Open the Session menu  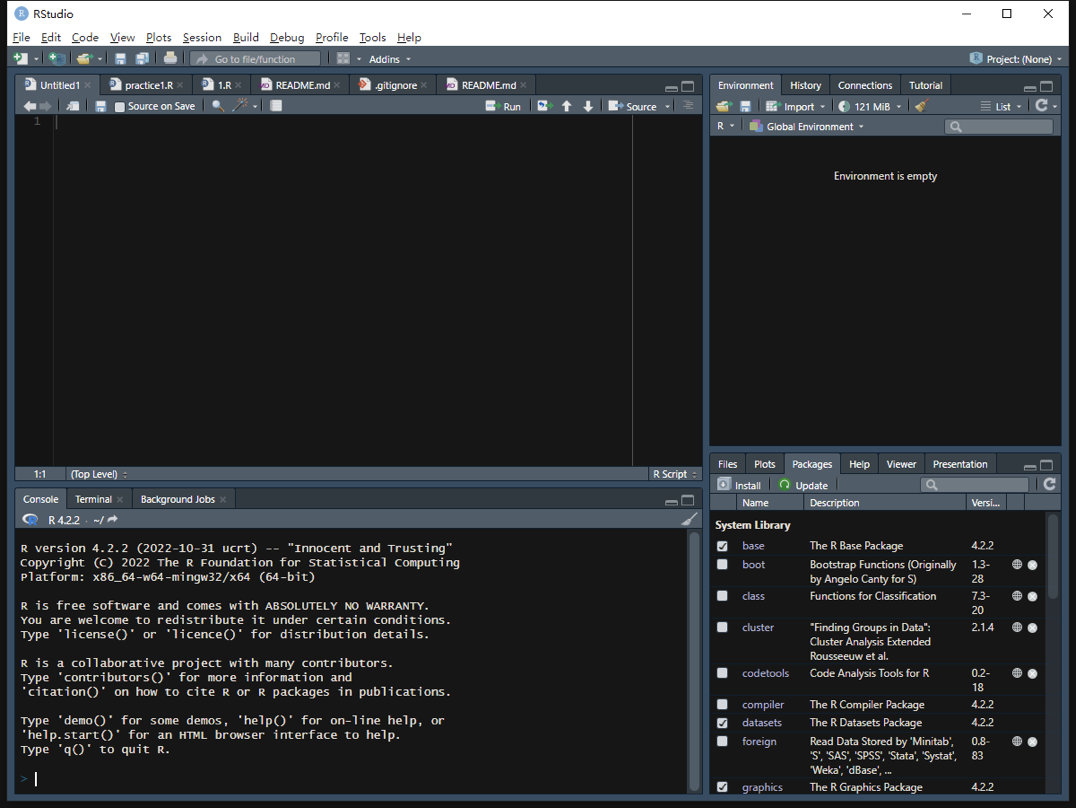[201, 37]
